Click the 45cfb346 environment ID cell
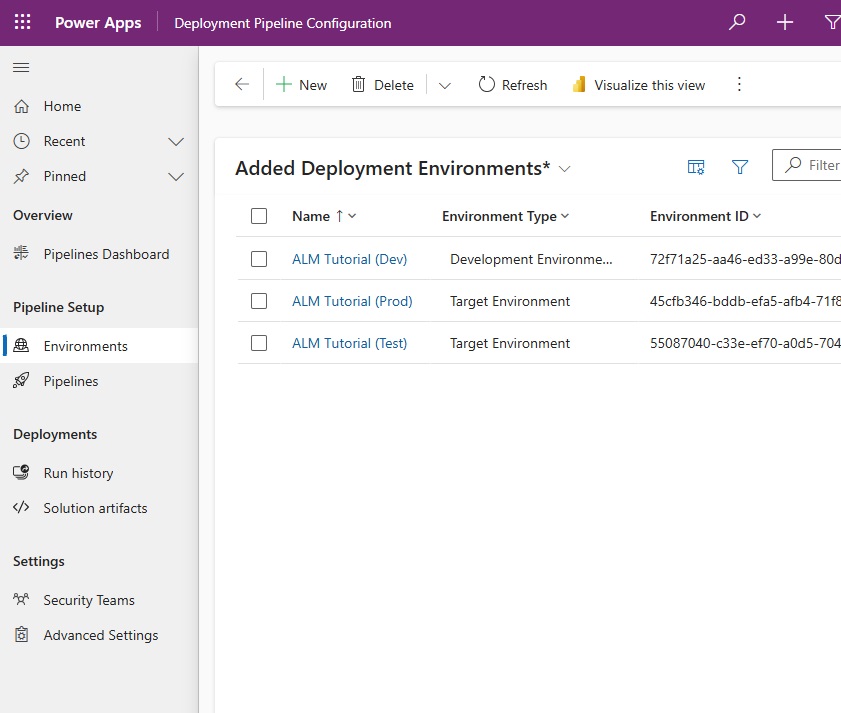The image size is (841, 713). (x=745, y=301)
